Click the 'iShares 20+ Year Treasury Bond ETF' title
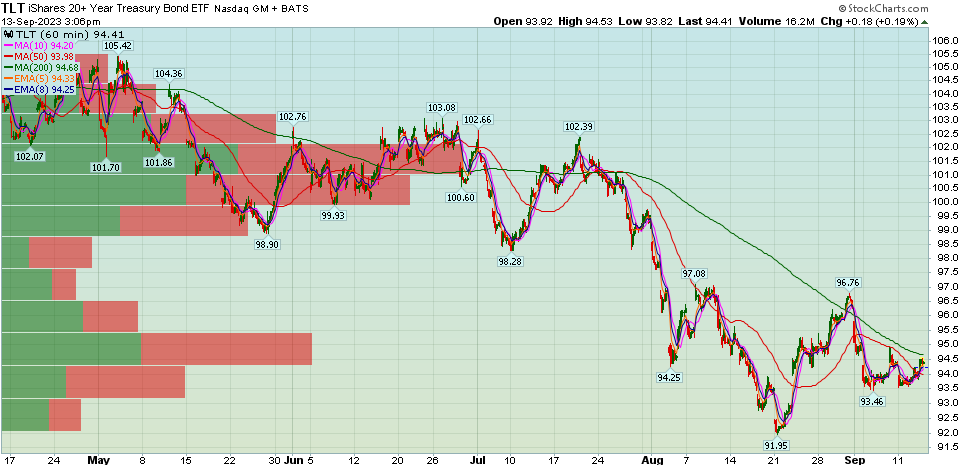 (x=119, y=9)
